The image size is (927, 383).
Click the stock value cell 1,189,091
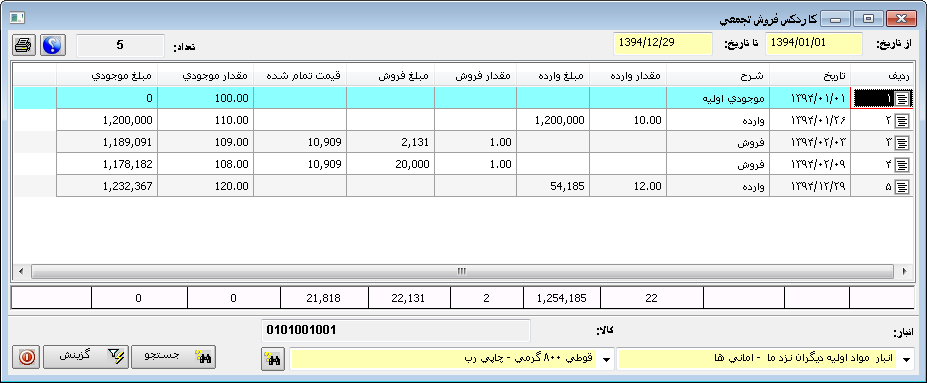(x=107, y=142)
